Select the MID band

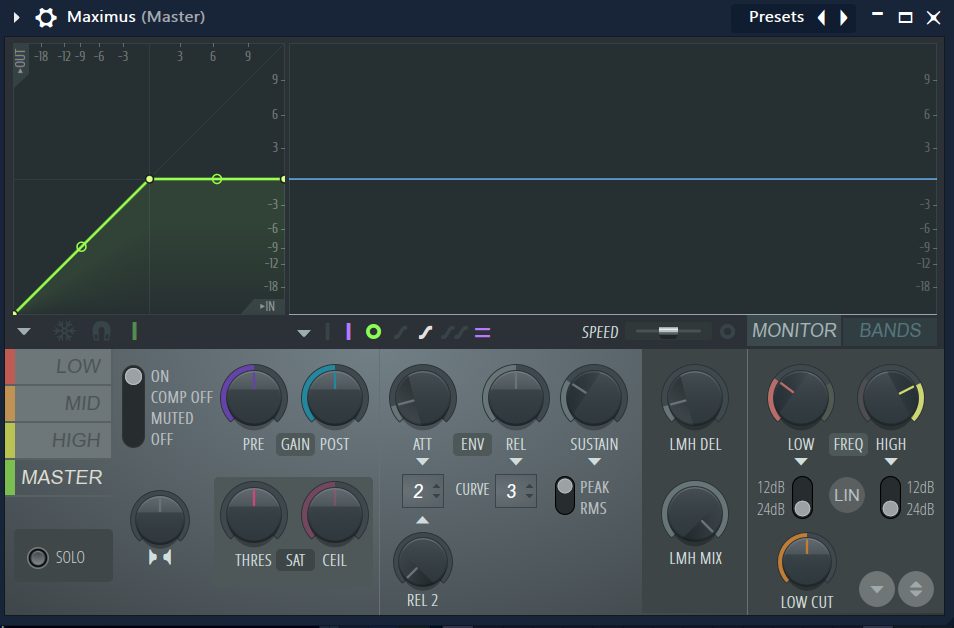click(58, 403)
